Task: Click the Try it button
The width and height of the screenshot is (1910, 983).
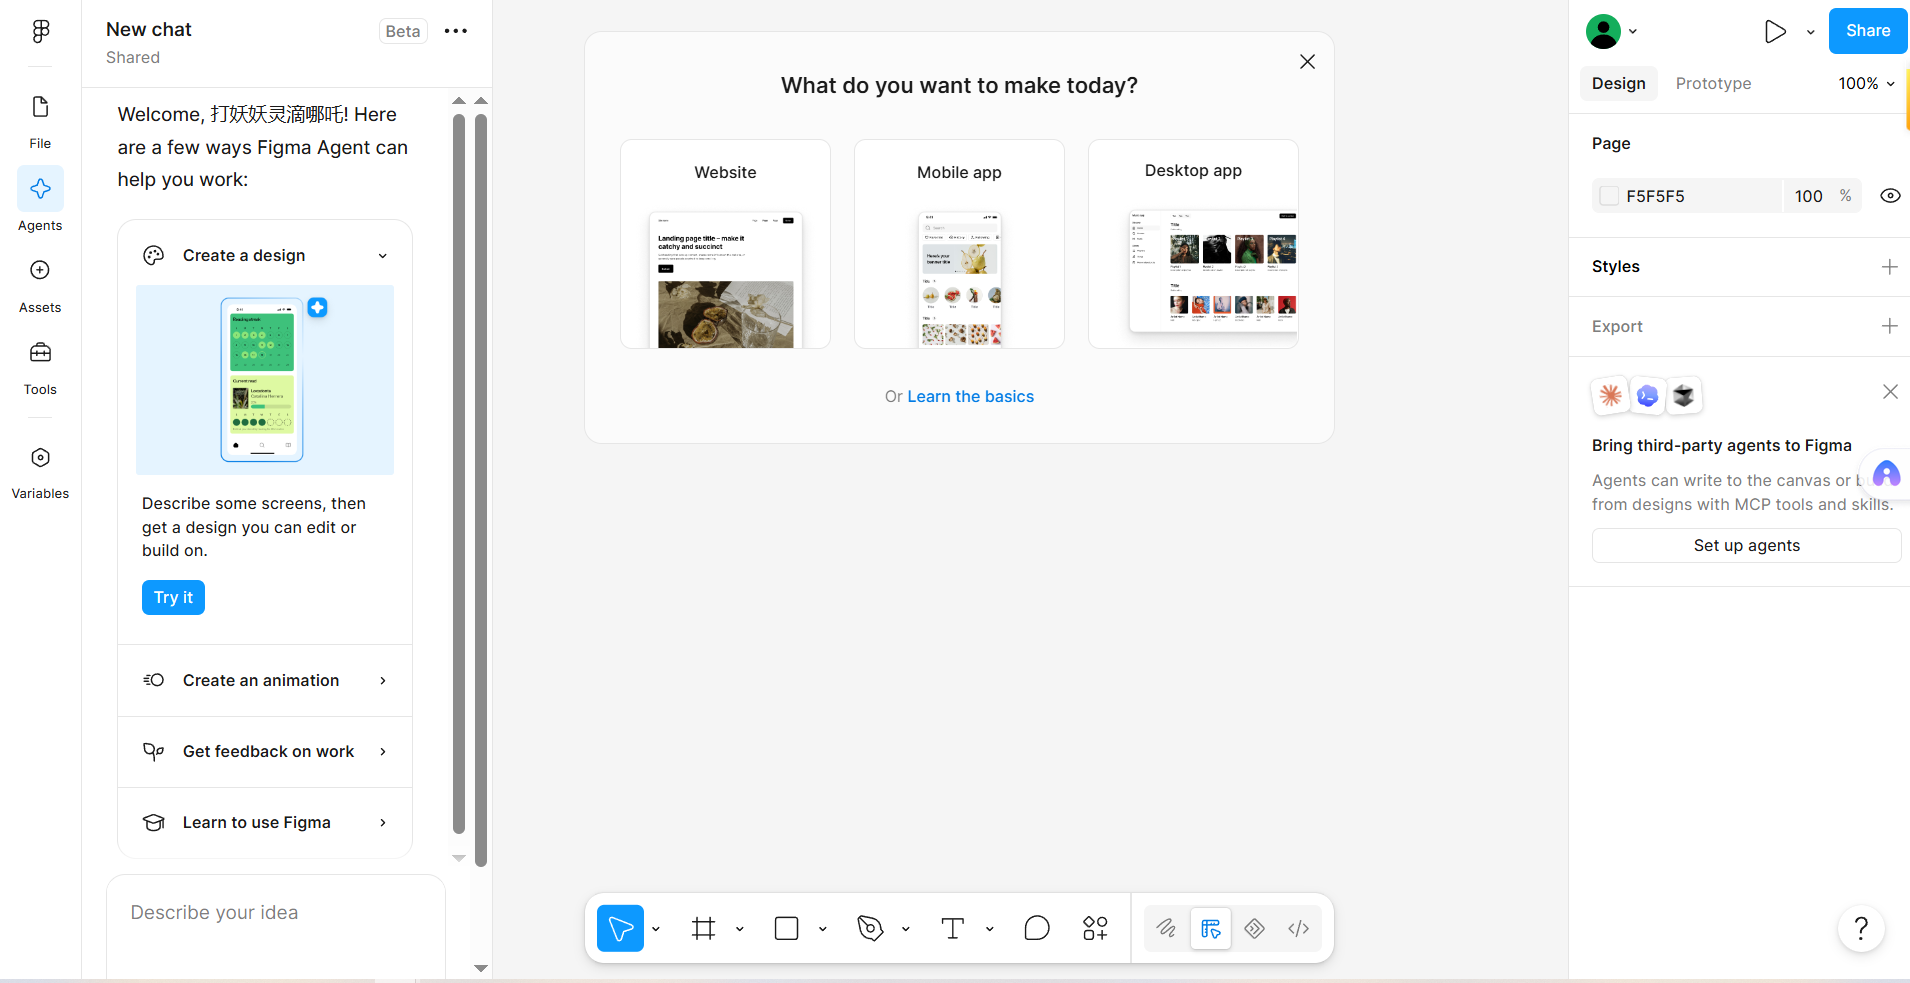Action: click(x=173, y=598)
